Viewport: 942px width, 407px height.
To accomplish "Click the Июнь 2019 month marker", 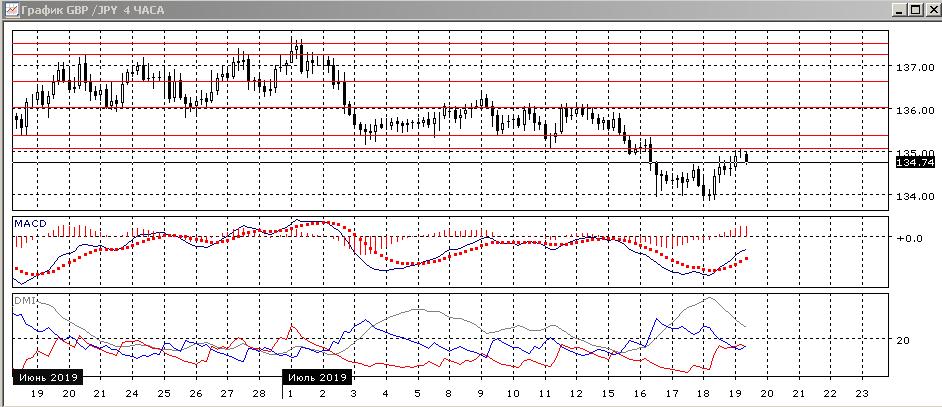I will pyautogui.click(x=48, y=378).
